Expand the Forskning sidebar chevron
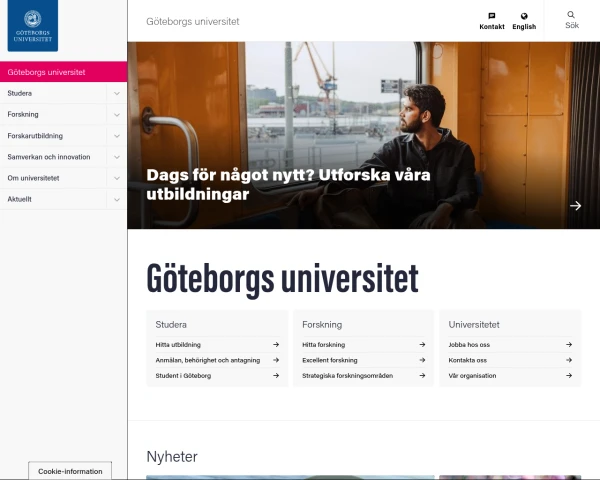This screenshot has height=480, width=600. tap(117, 114)
